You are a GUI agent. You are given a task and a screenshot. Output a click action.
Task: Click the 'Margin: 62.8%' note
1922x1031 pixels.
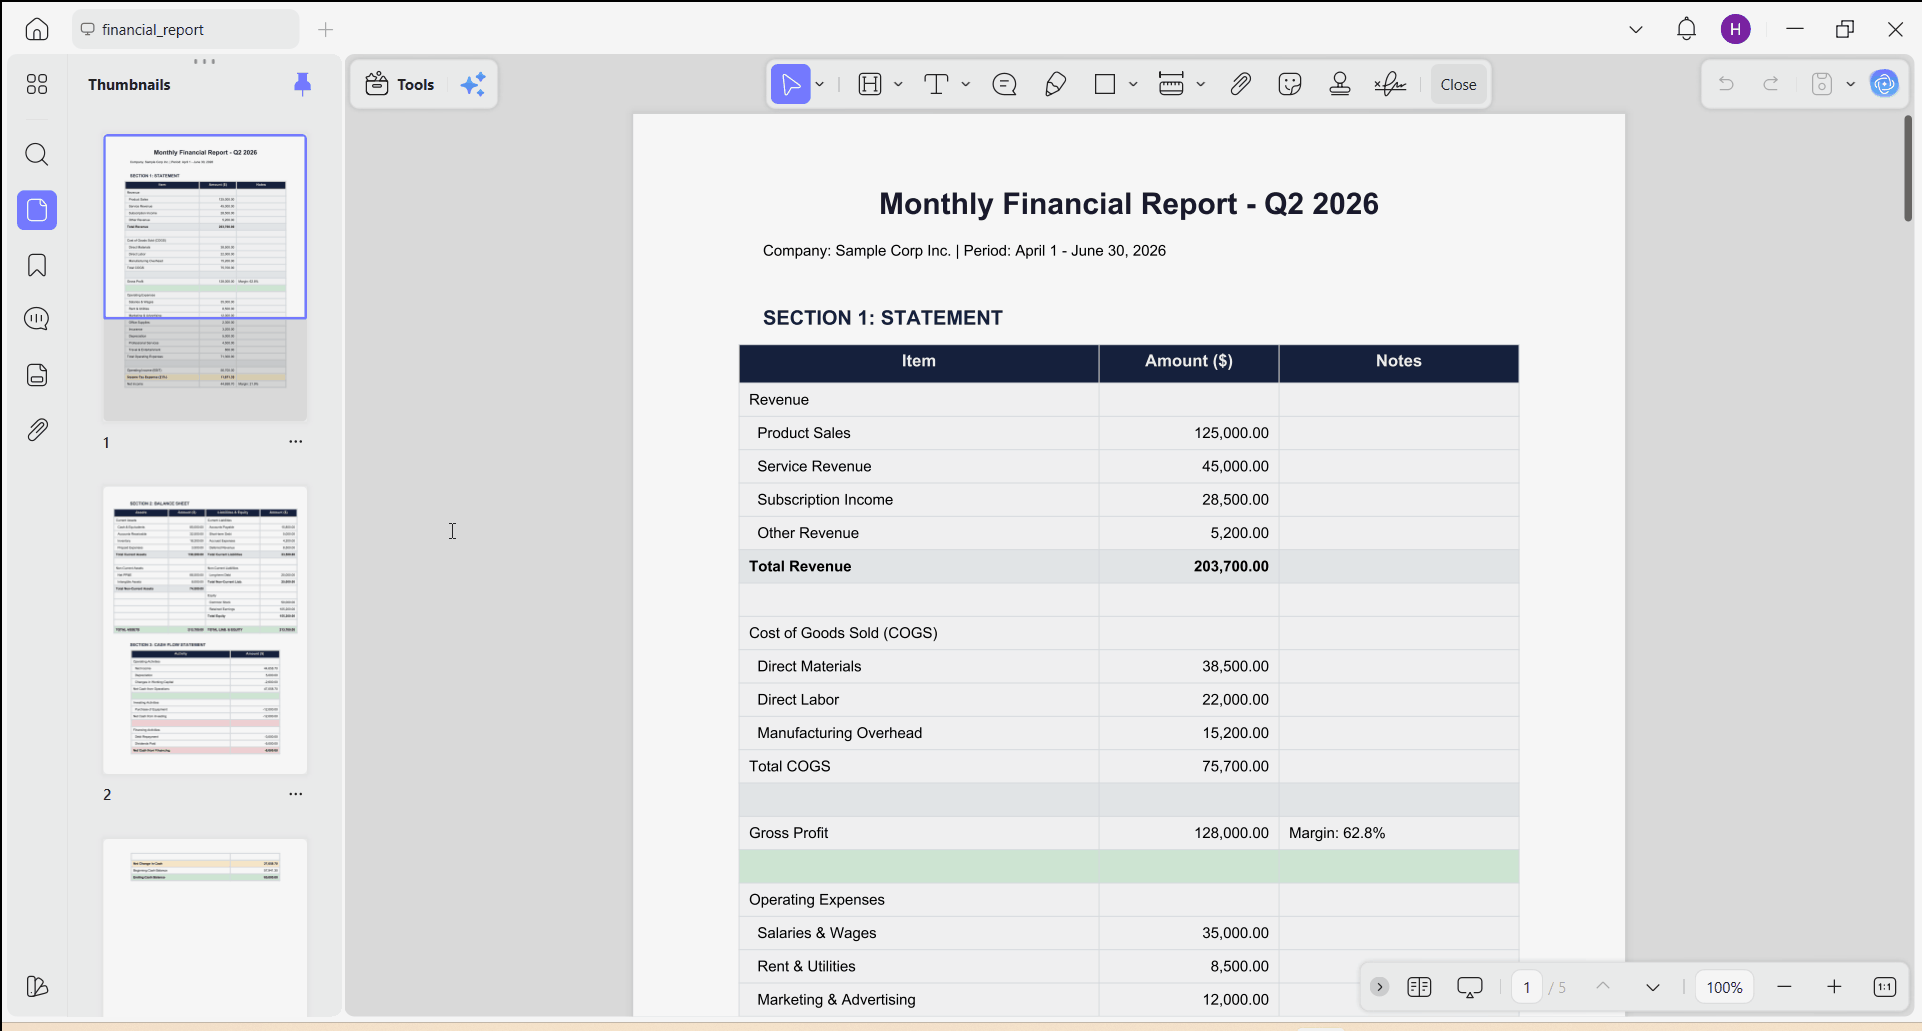pyautogui.click(x=1337, y=833)
